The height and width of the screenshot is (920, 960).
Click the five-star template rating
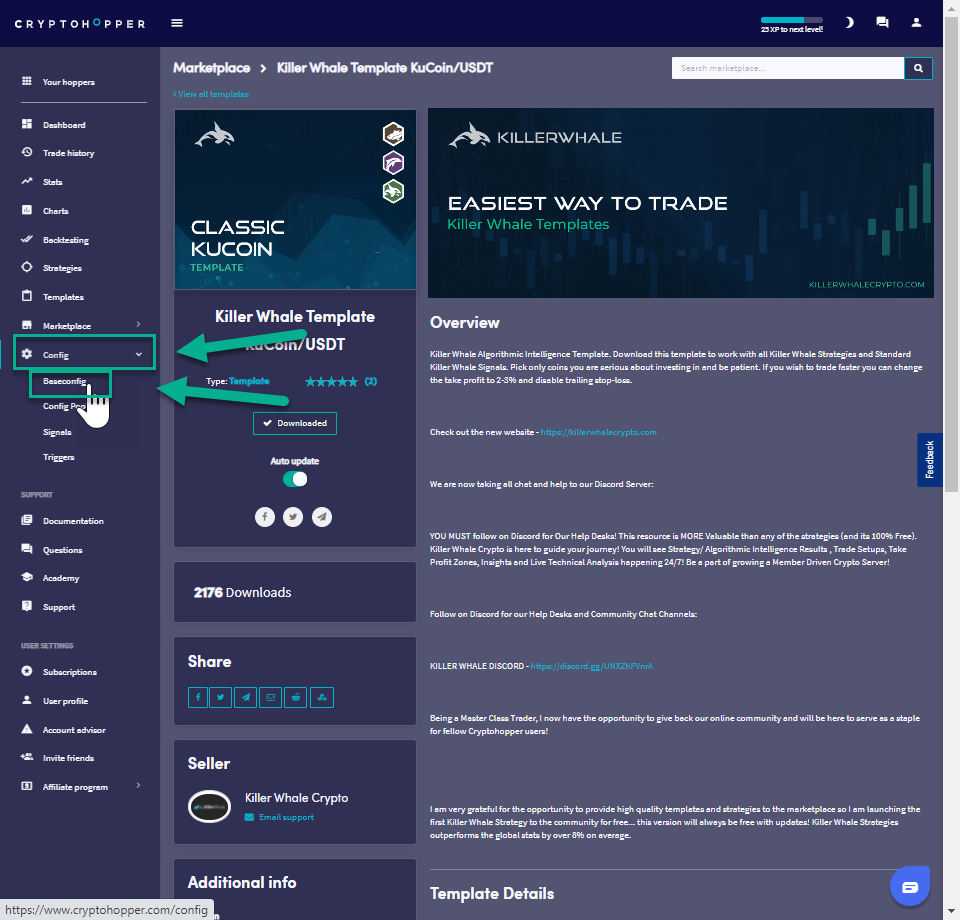point(330,382)
